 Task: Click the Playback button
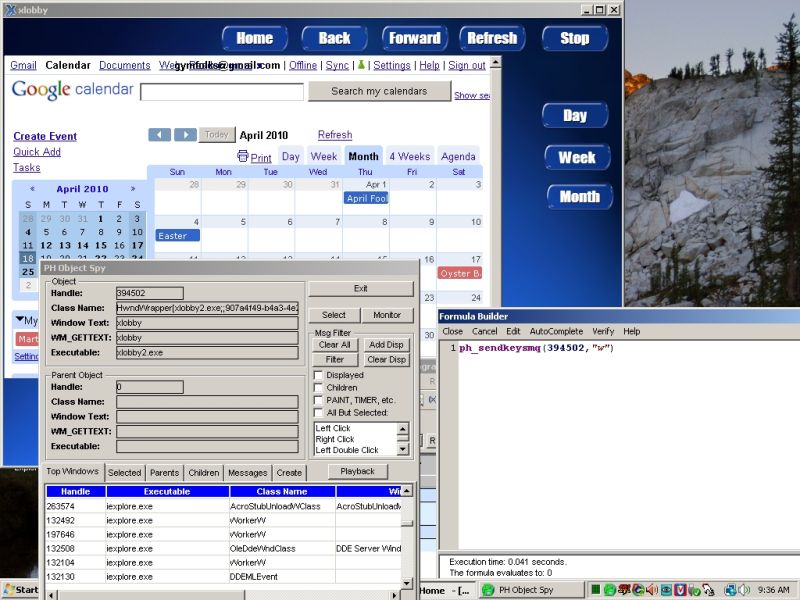357,471
